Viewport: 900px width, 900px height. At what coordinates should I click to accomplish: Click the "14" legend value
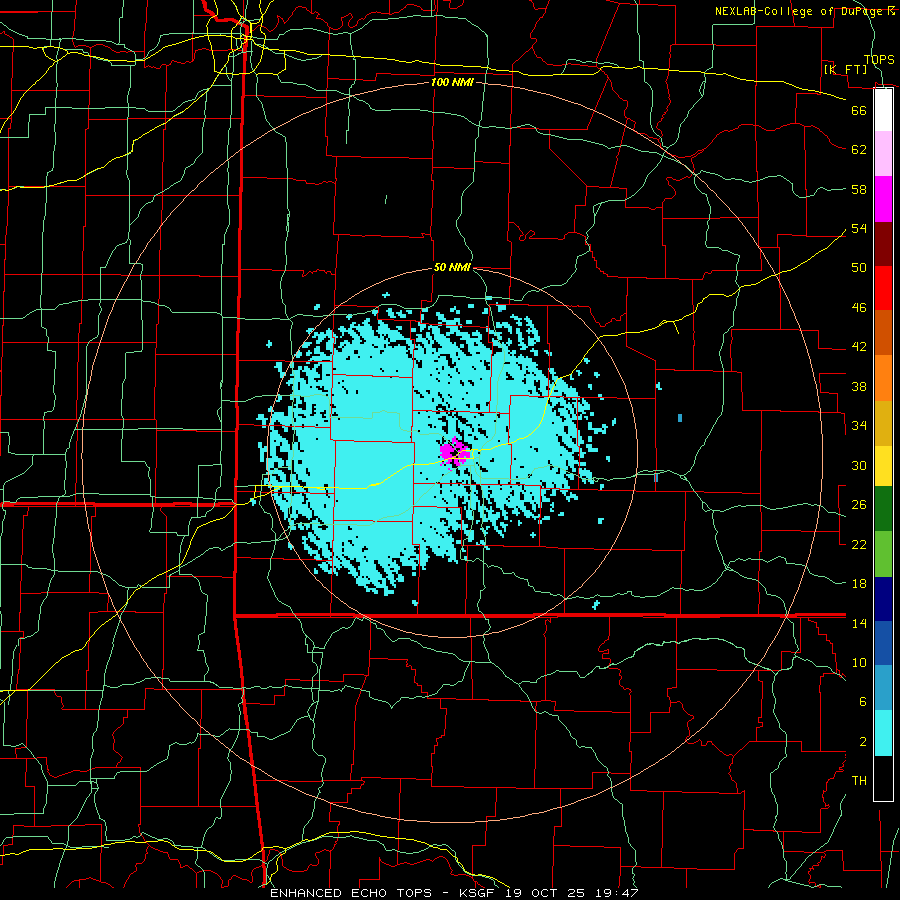(x=859, y=623)
